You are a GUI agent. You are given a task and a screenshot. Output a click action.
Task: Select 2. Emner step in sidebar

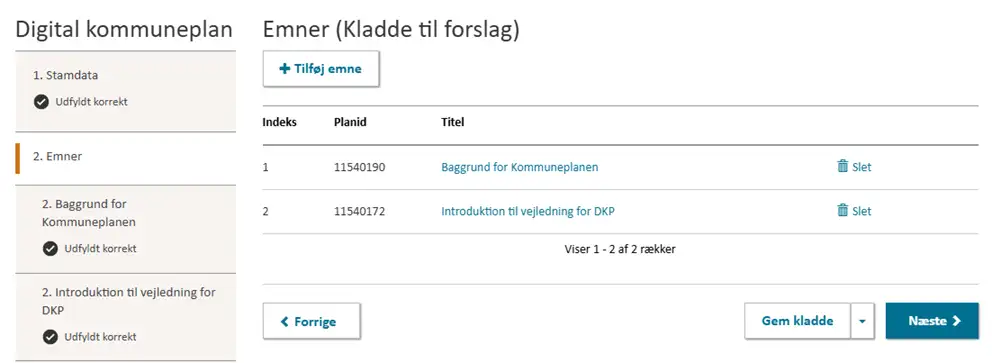pos(125,158)
